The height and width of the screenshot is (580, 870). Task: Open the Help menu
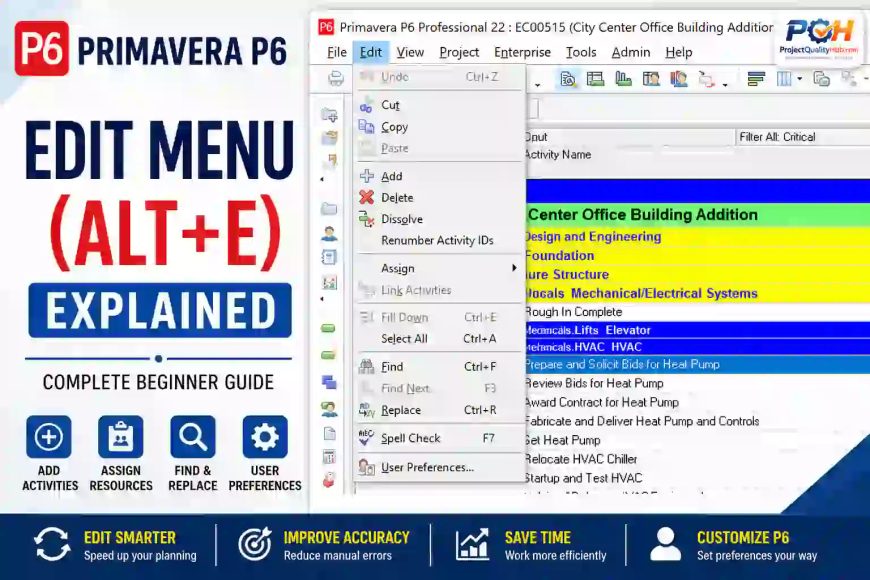coord(679,52)
